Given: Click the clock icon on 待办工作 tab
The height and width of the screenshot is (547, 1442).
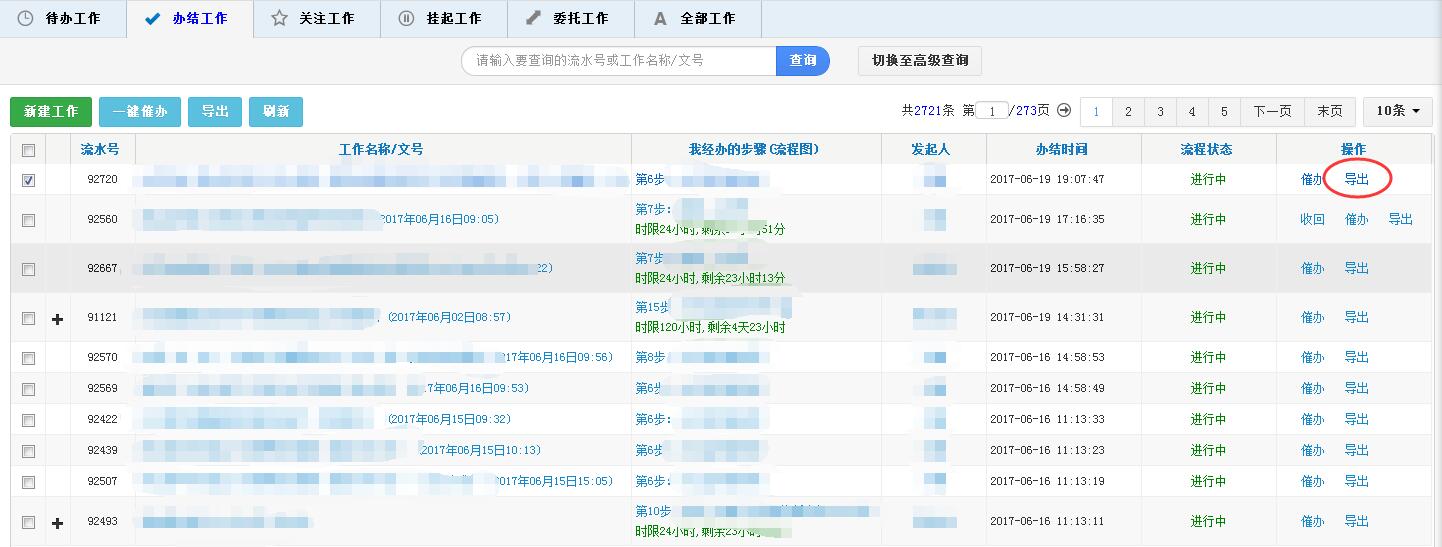Looking at the screenshot, I should pos(26,19).
